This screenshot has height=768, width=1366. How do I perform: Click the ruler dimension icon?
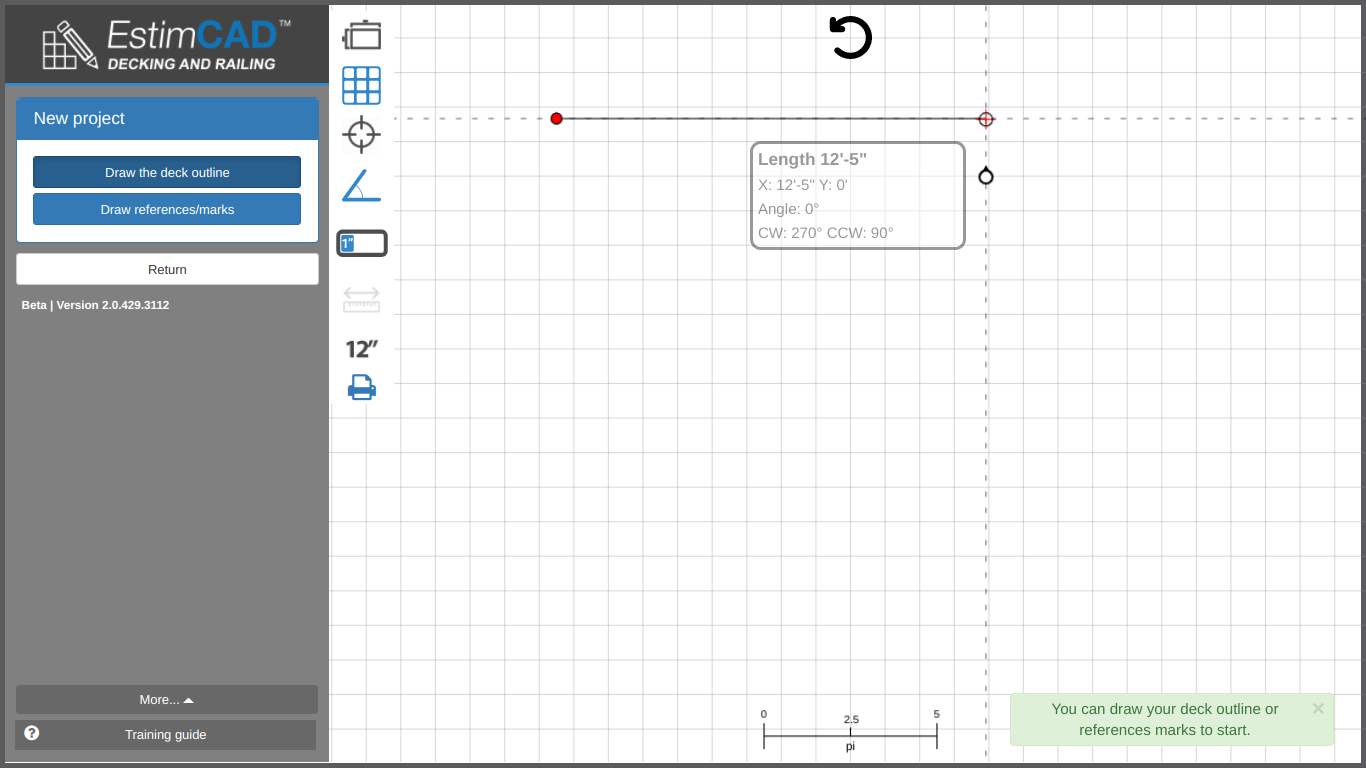[362, 299]
